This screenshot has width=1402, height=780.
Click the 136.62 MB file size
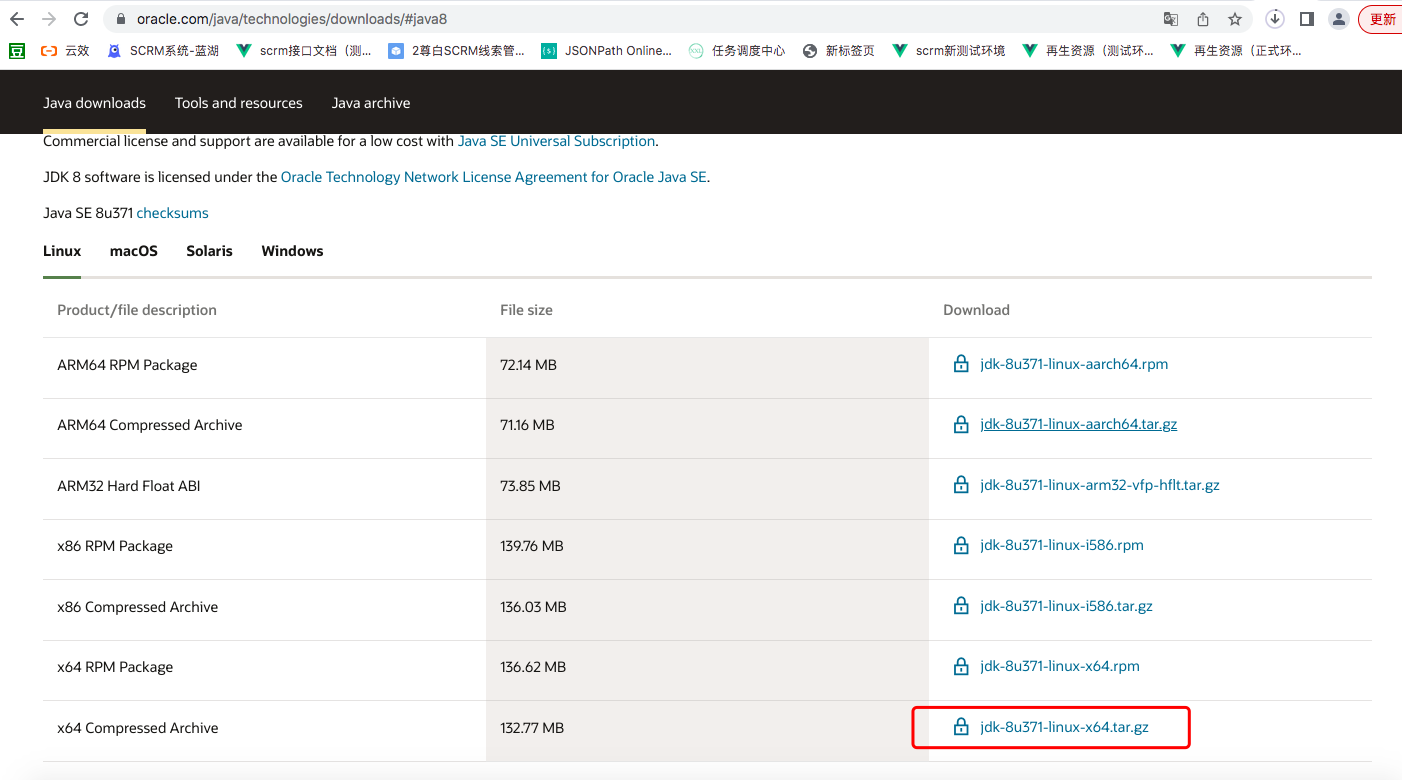(x=533, y=667)
